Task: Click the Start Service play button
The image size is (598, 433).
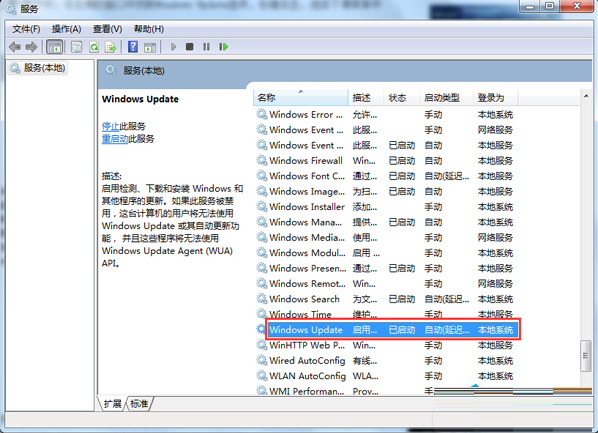Action: pos(174,47)
